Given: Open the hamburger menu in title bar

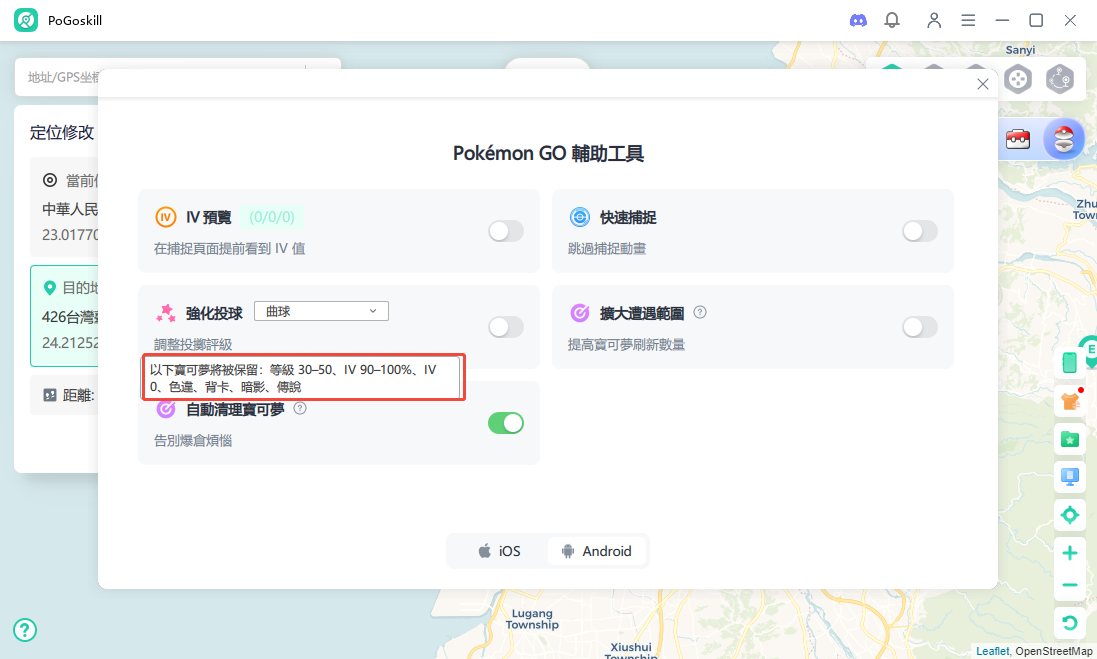Looking at the screenshot, I should point(968,20).
